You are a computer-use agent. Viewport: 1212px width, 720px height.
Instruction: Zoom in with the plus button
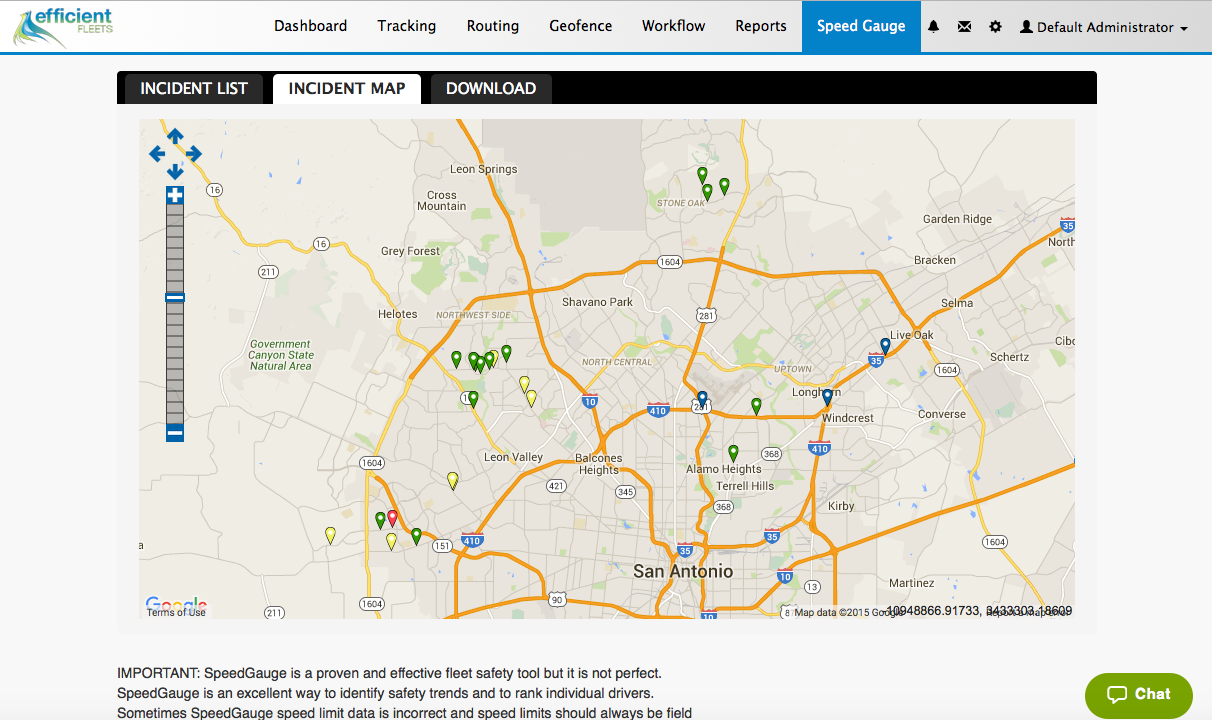[x=175, y=195]
